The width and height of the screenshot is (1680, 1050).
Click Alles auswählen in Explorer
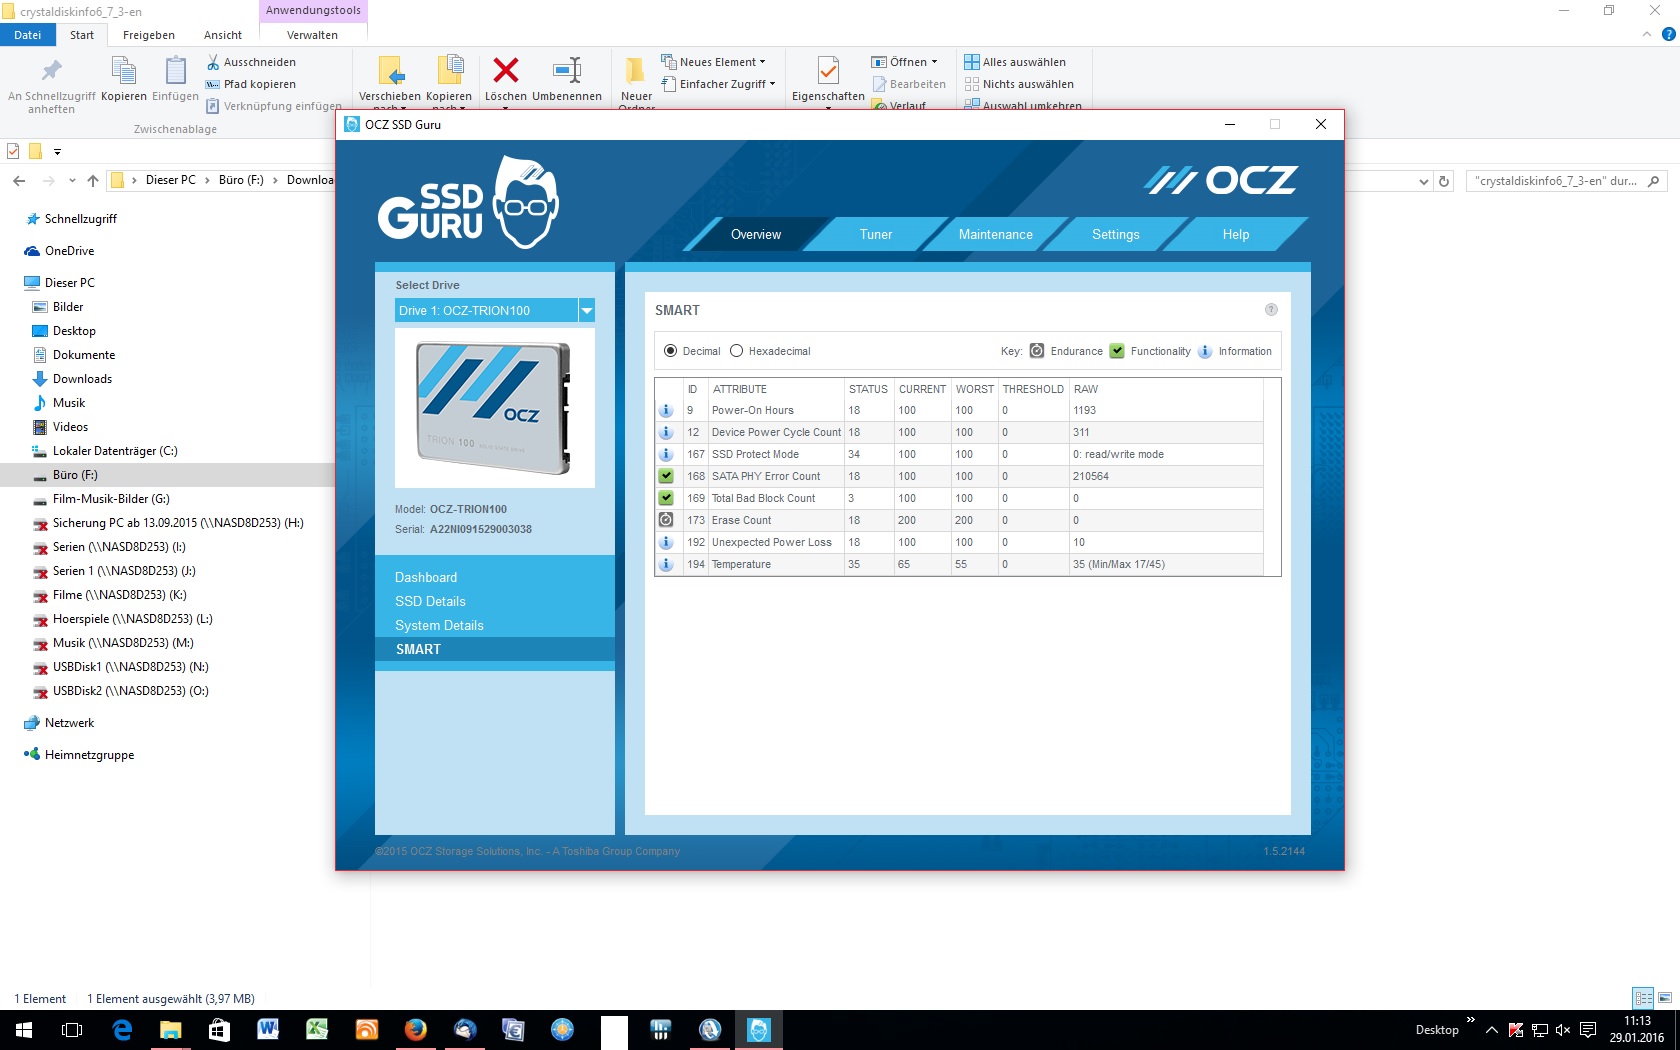[x=1015, y=62]
